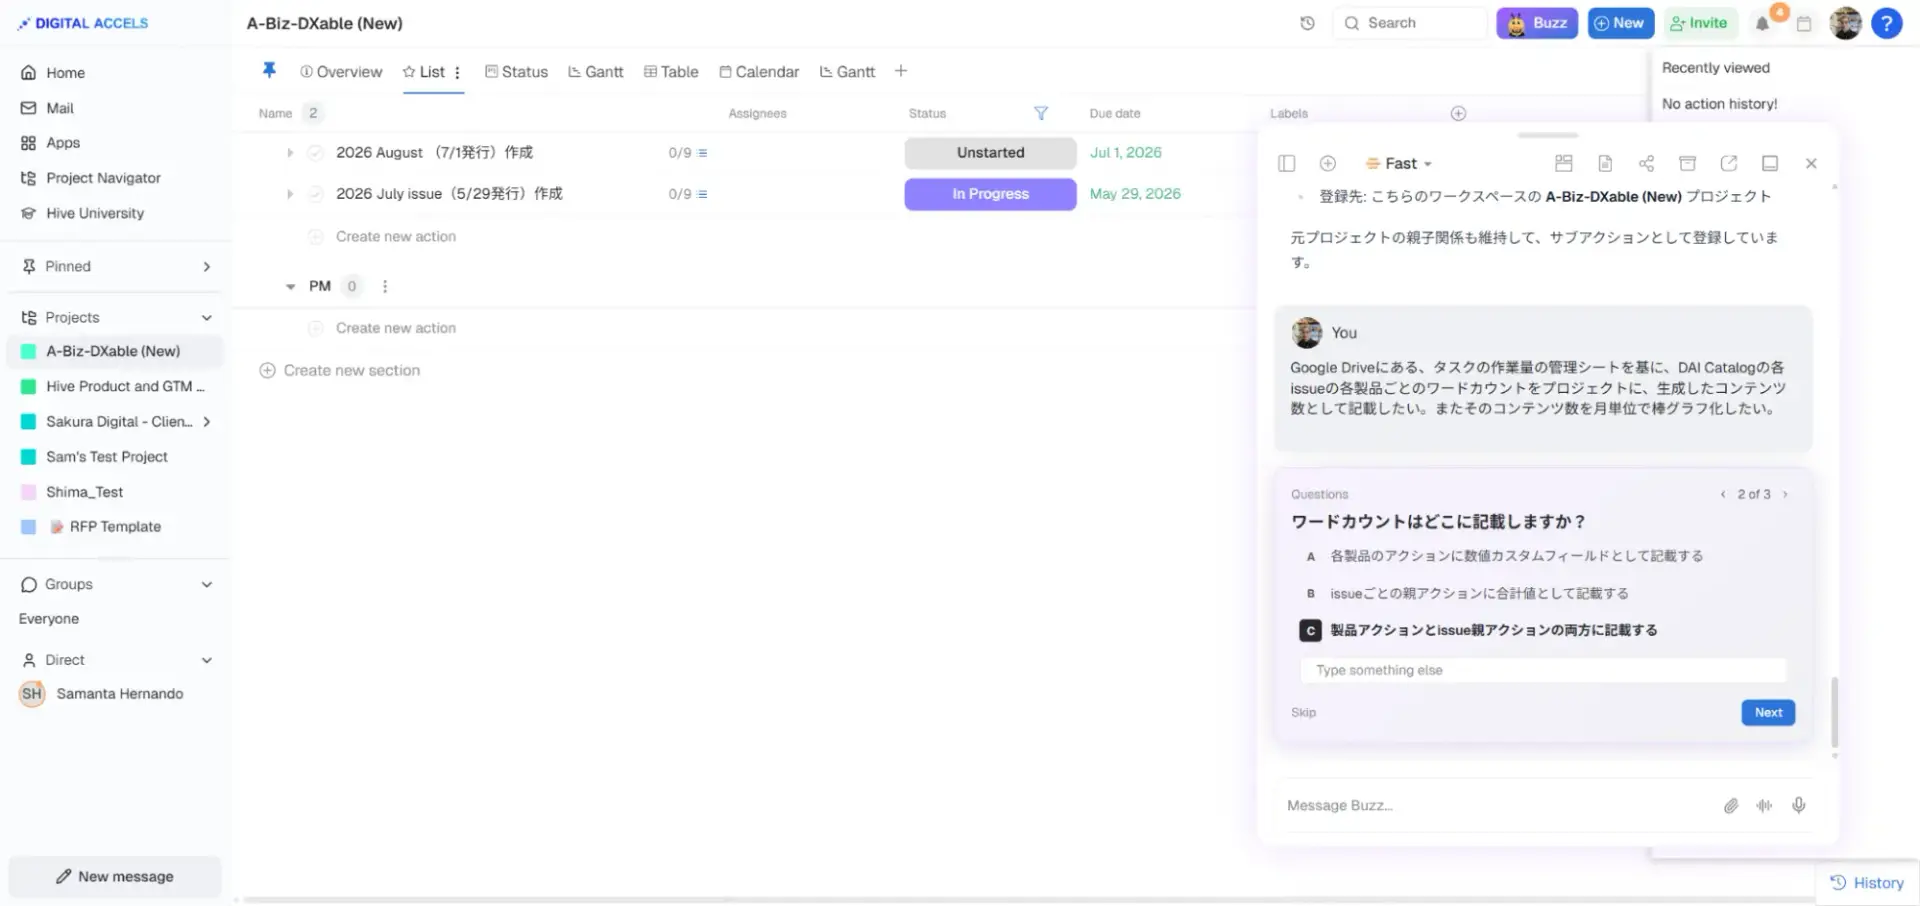Go to the next question arrow
1920x906 pixels.
click(x=1785, y=495)
